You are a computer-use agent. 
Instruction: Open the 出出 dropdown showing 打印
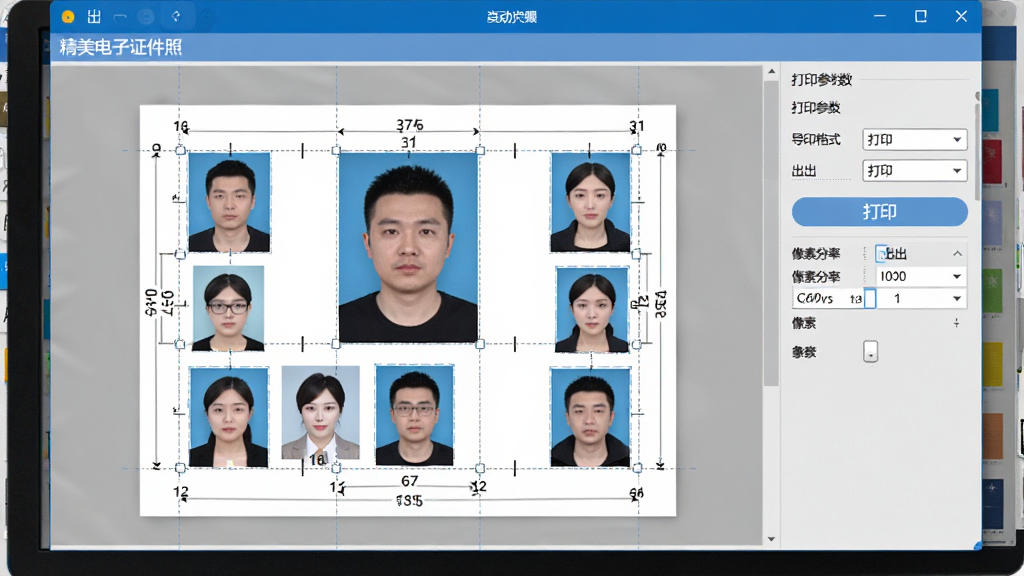(914, 171)
